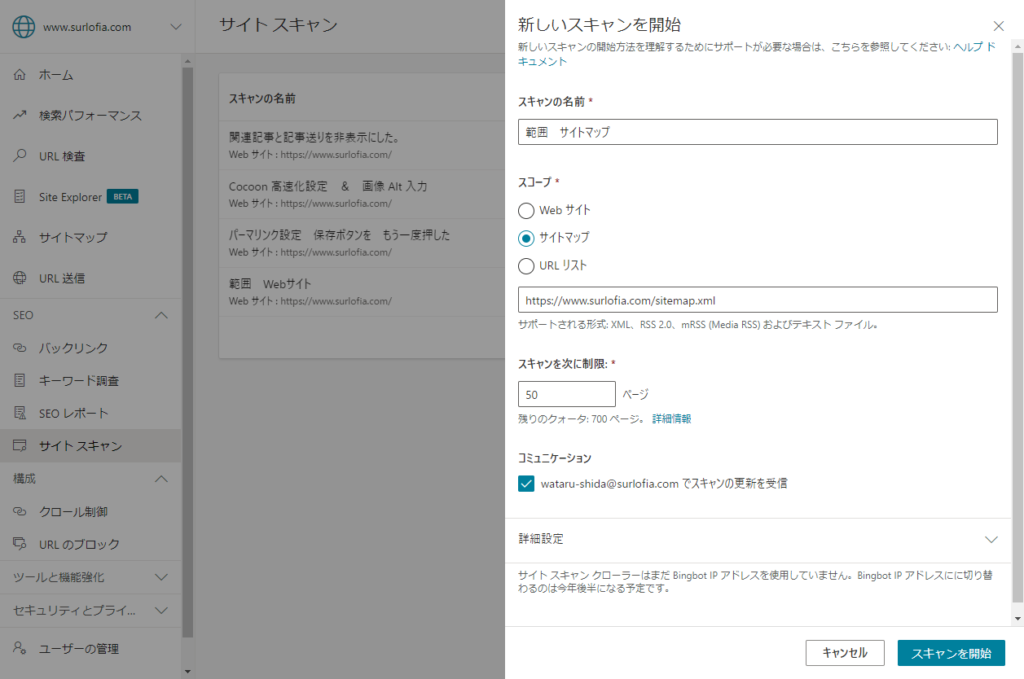Uncheck the scan update email notification

(525, 484)
